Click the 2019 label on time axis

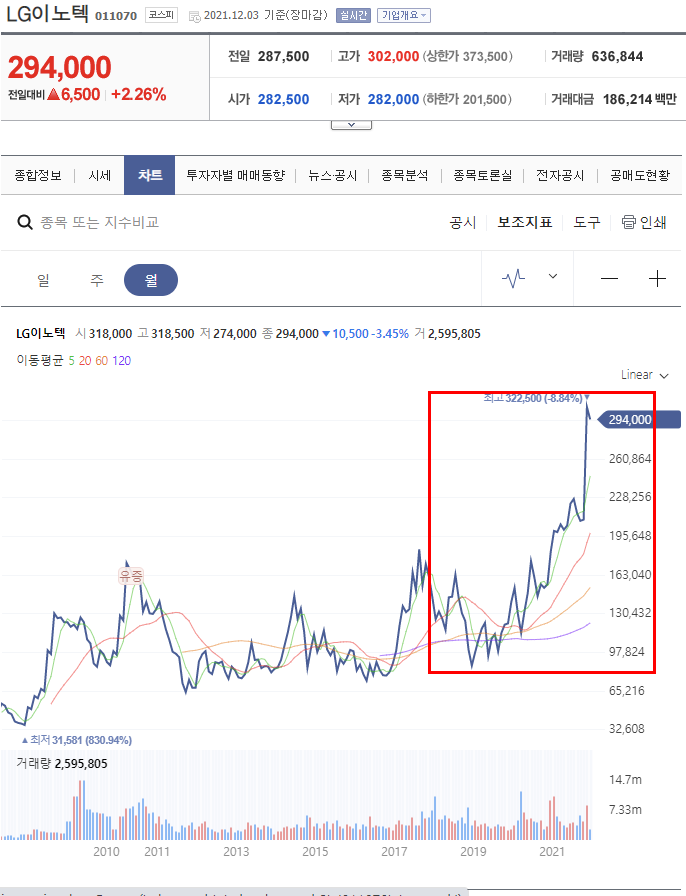pyautogui.click(x=473, y=851)
